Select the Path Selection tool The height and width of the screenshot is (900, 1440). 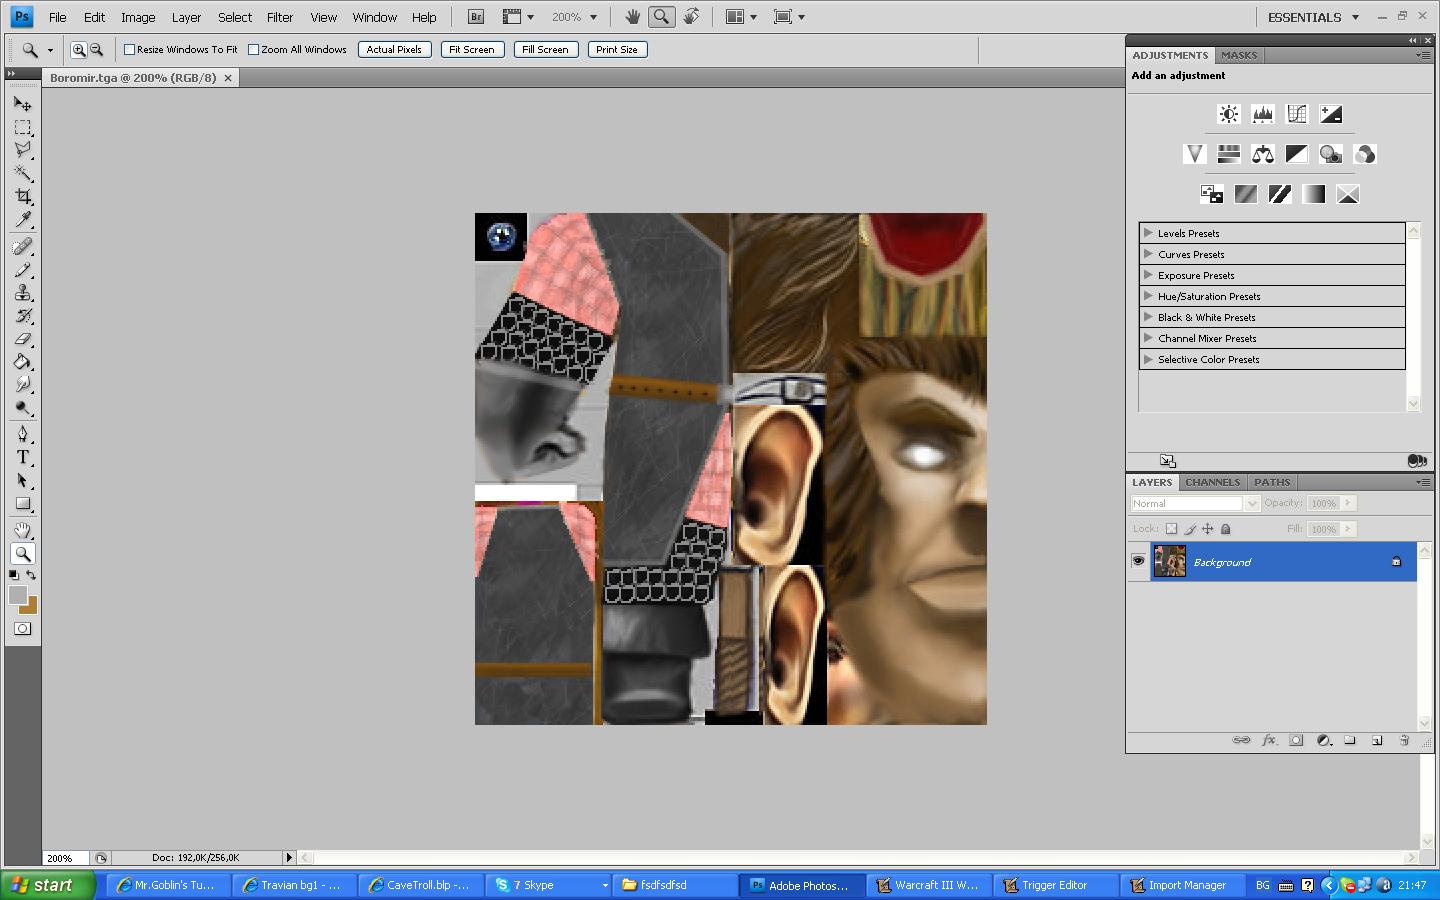point(23,480)
